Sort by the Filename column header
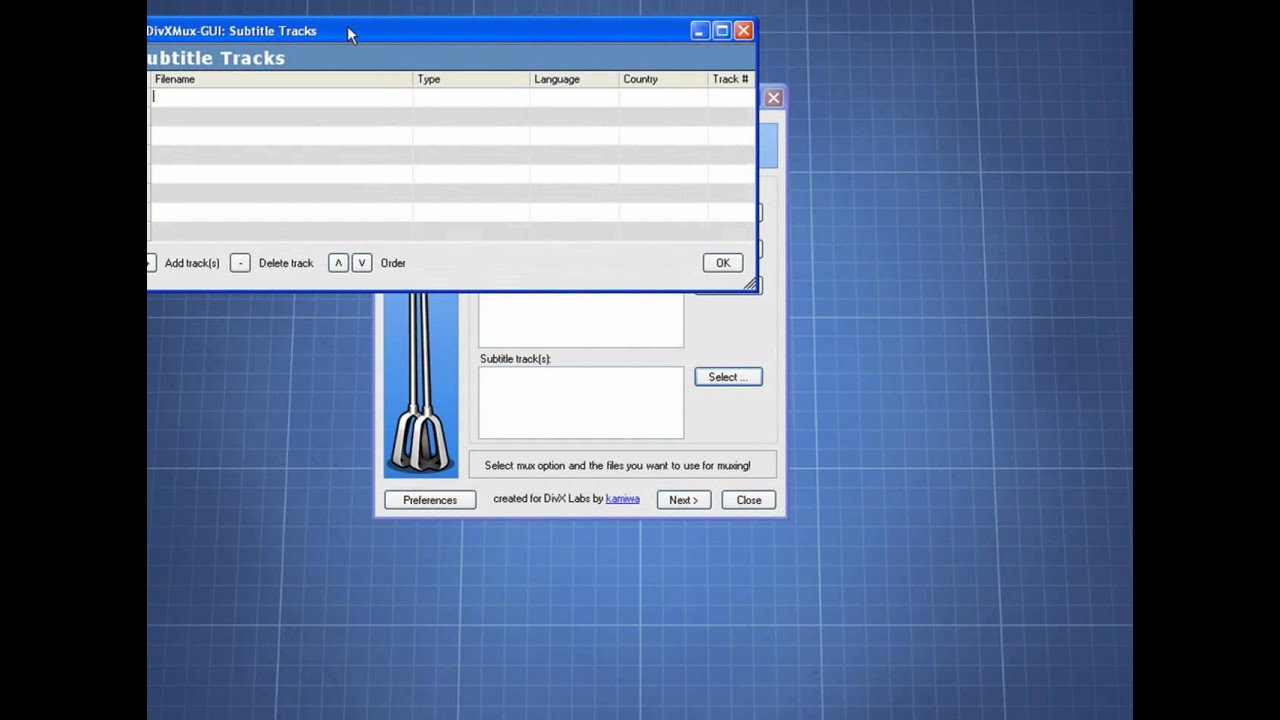 click(x=281, y=79)
